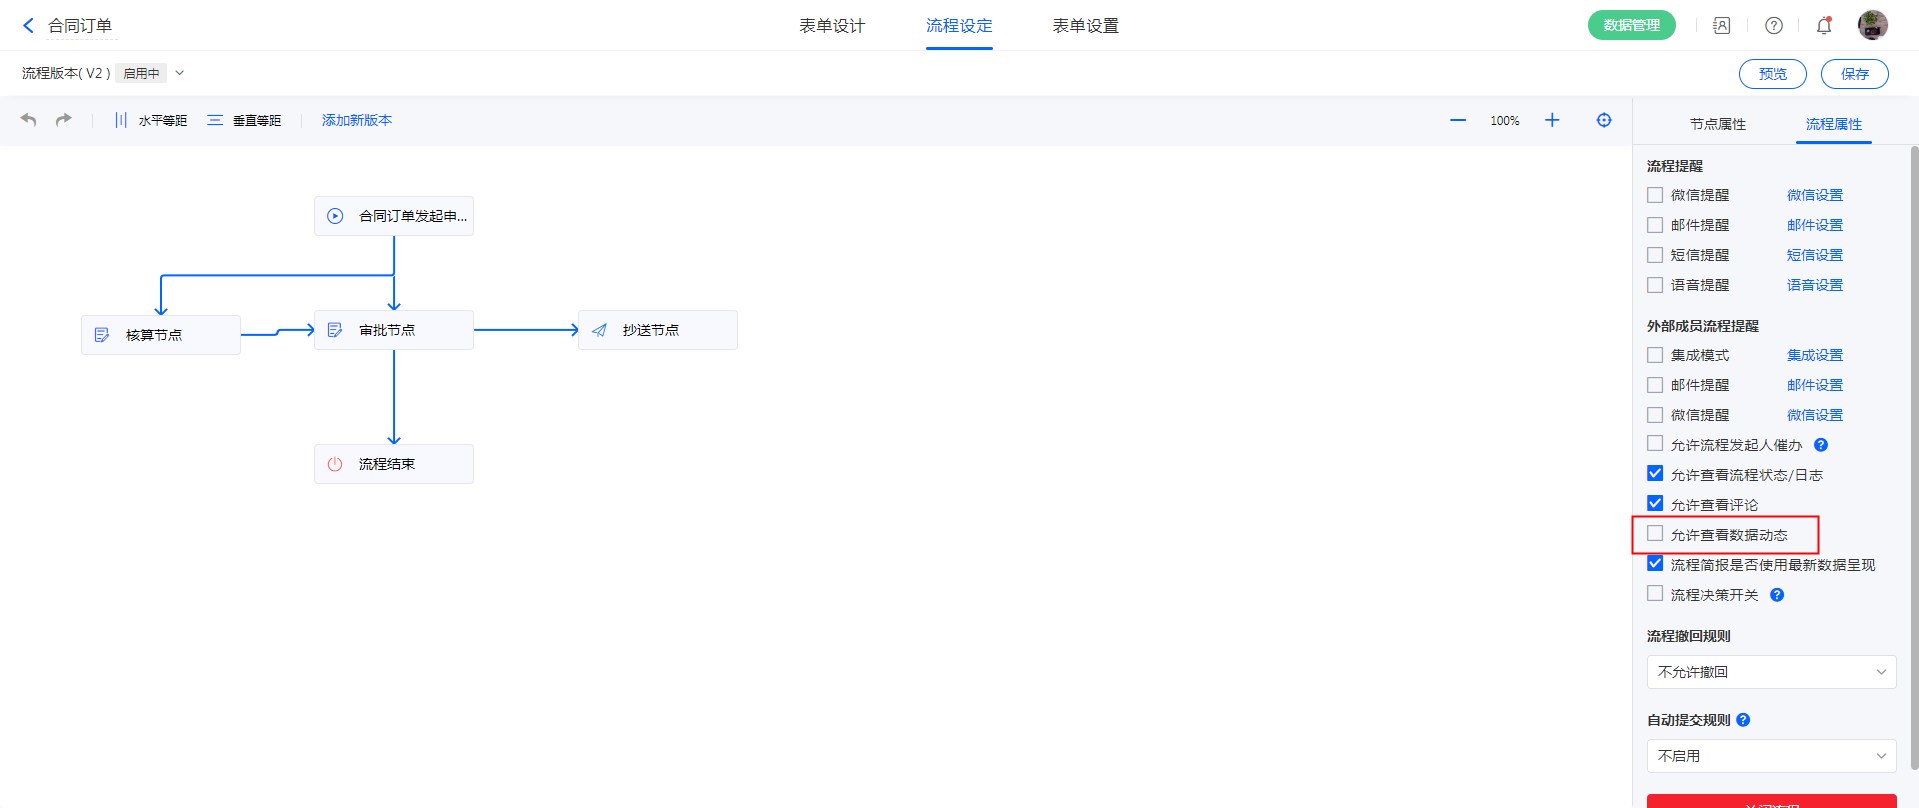Open the notification bell
Viewport: 1919px width, 808px height.
[1824, 26]
